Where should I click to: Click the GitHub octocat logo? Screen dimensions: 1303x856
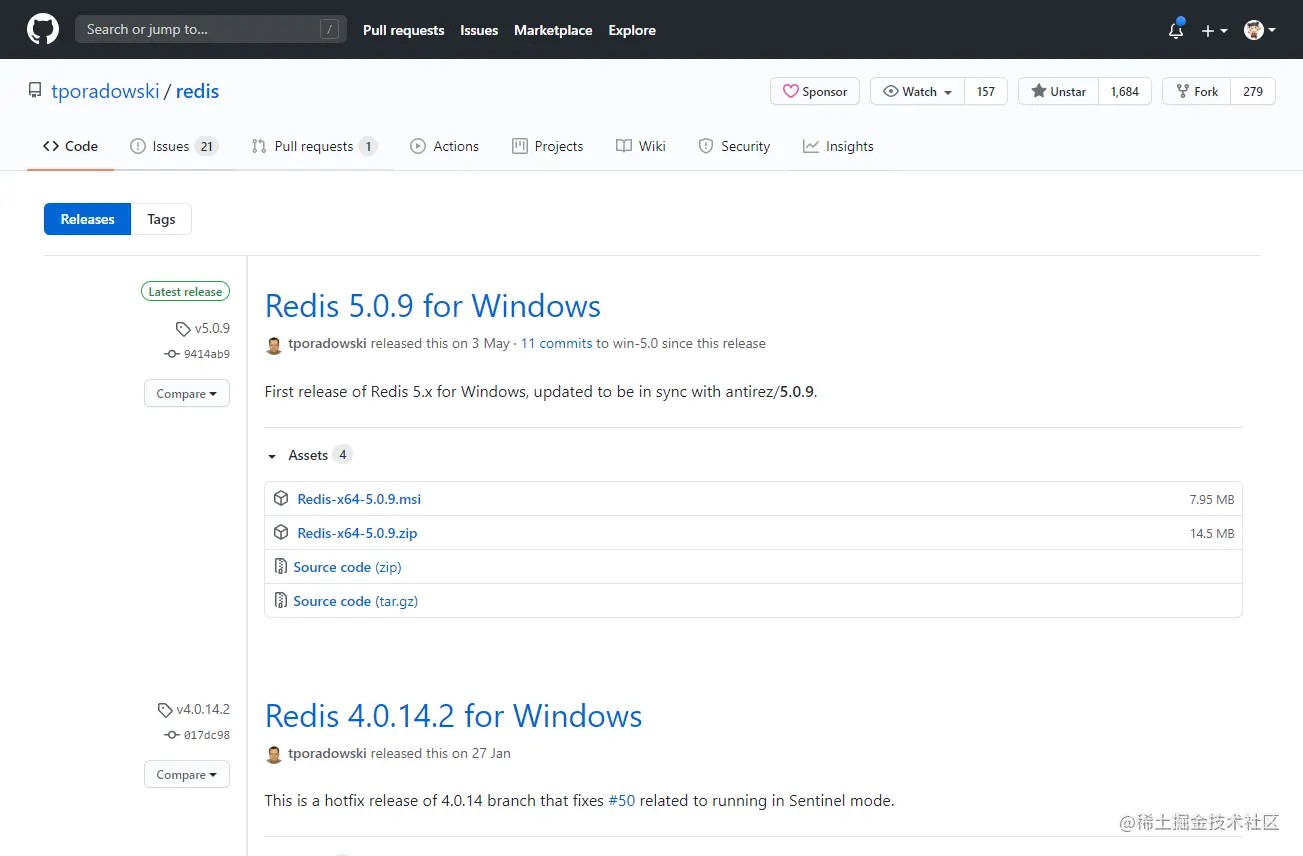tap(43, 30)
